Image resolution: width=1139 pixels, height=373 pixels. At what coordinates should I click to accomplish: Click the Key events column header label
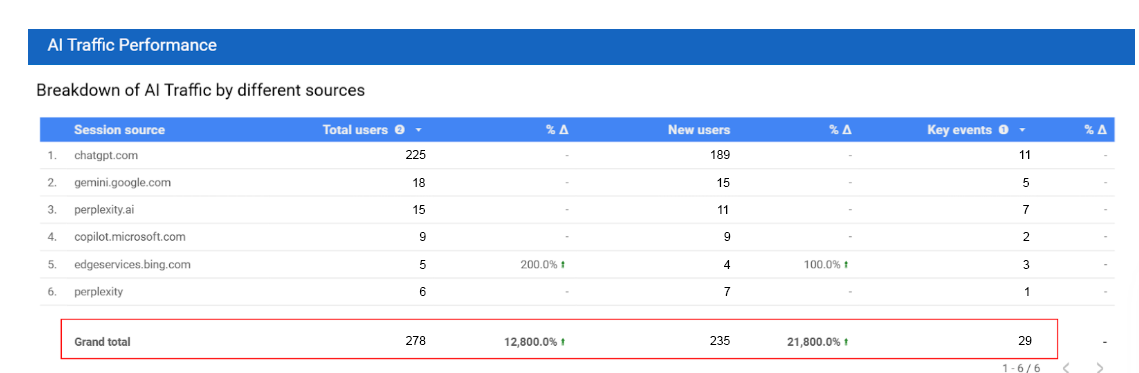960,130
